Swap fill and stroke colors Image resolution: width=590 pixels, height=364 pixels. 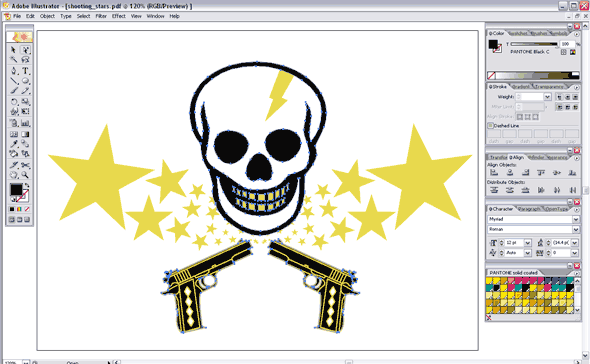tap(27, 185)
